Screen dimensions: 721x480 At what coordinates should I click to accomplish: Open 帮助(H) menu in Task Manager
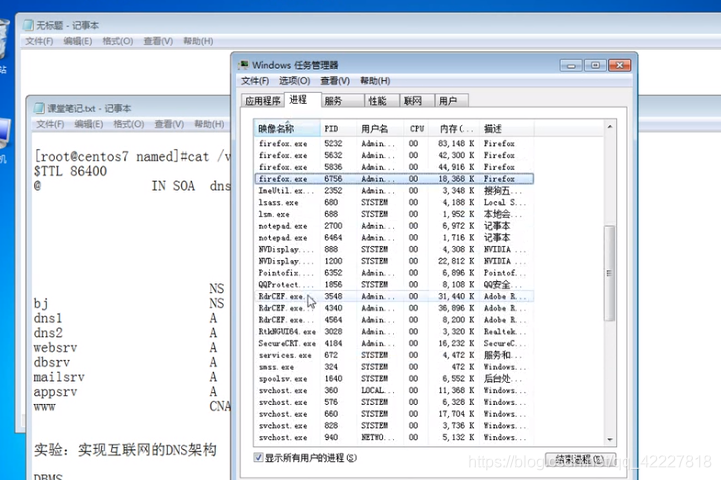[375, 81]
